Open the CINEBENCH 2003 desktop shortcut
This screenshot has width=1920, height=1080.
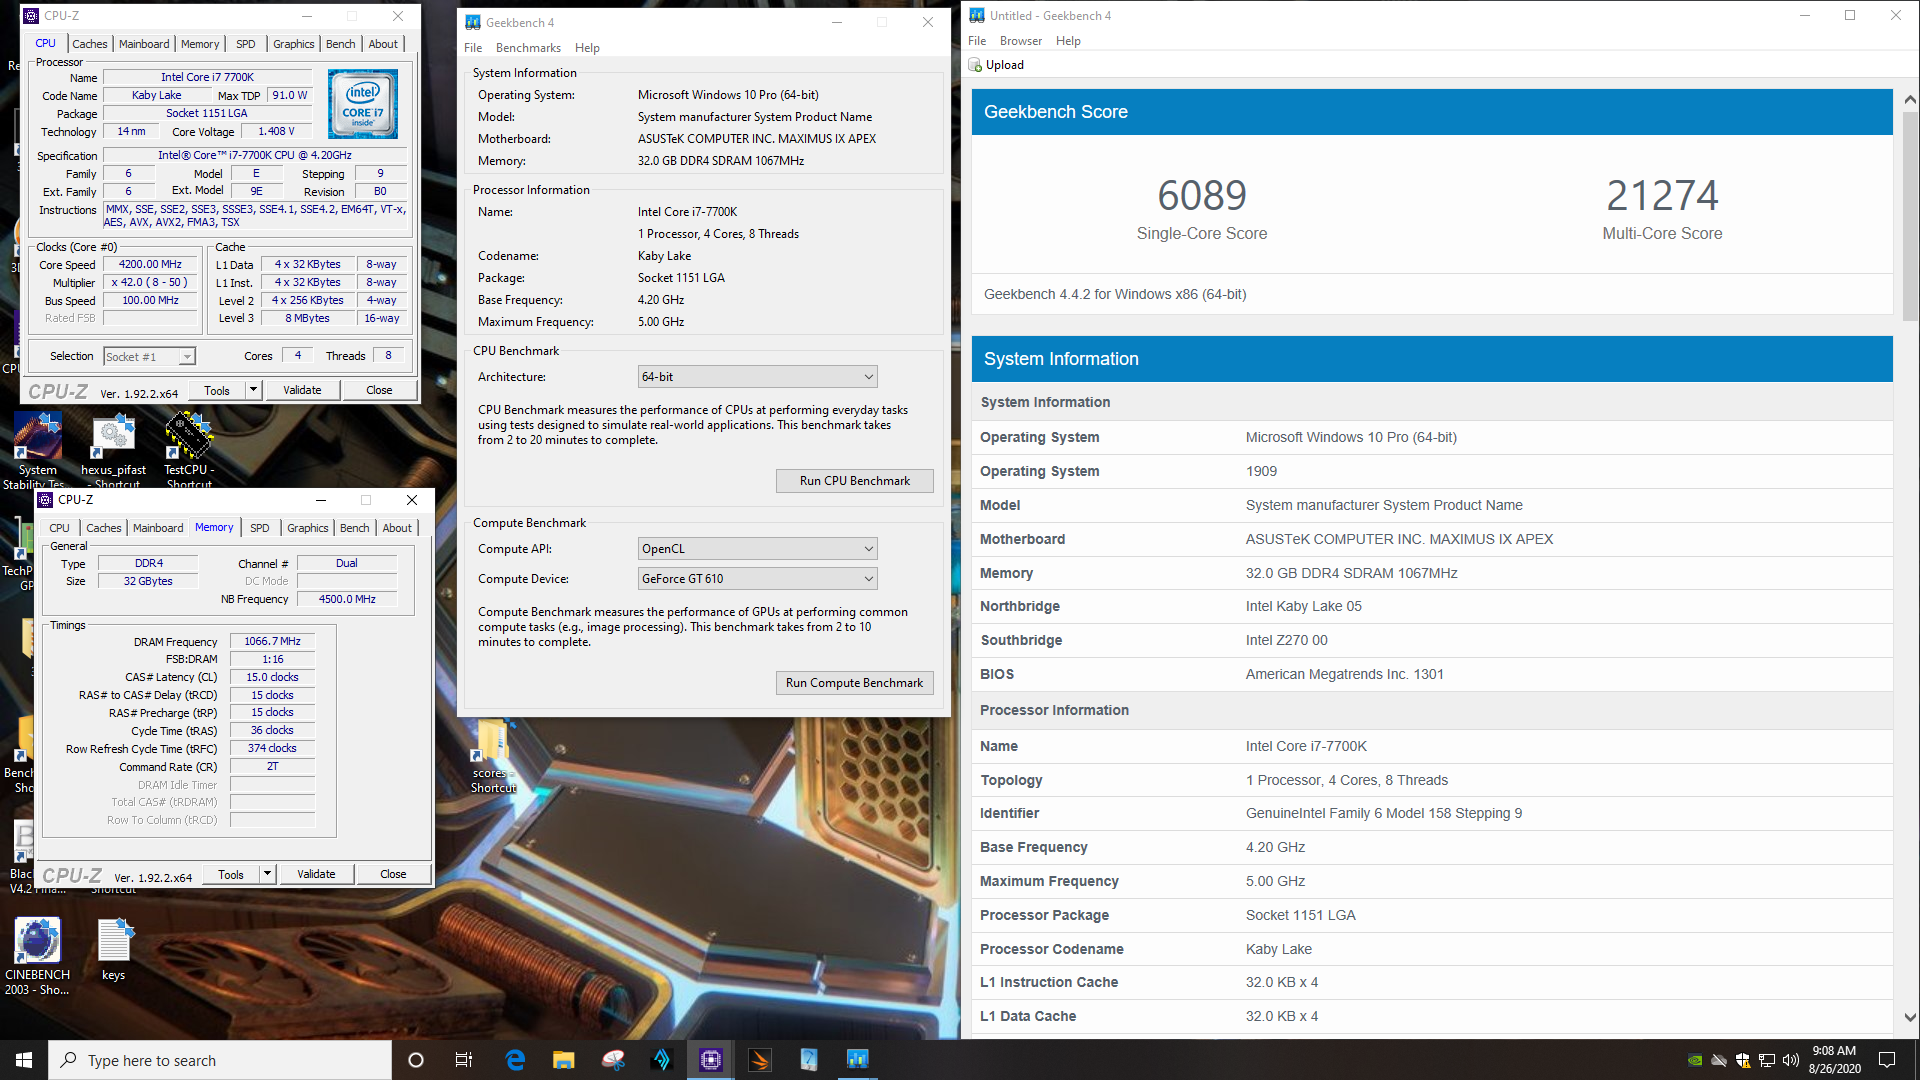(x=37, y=956)
